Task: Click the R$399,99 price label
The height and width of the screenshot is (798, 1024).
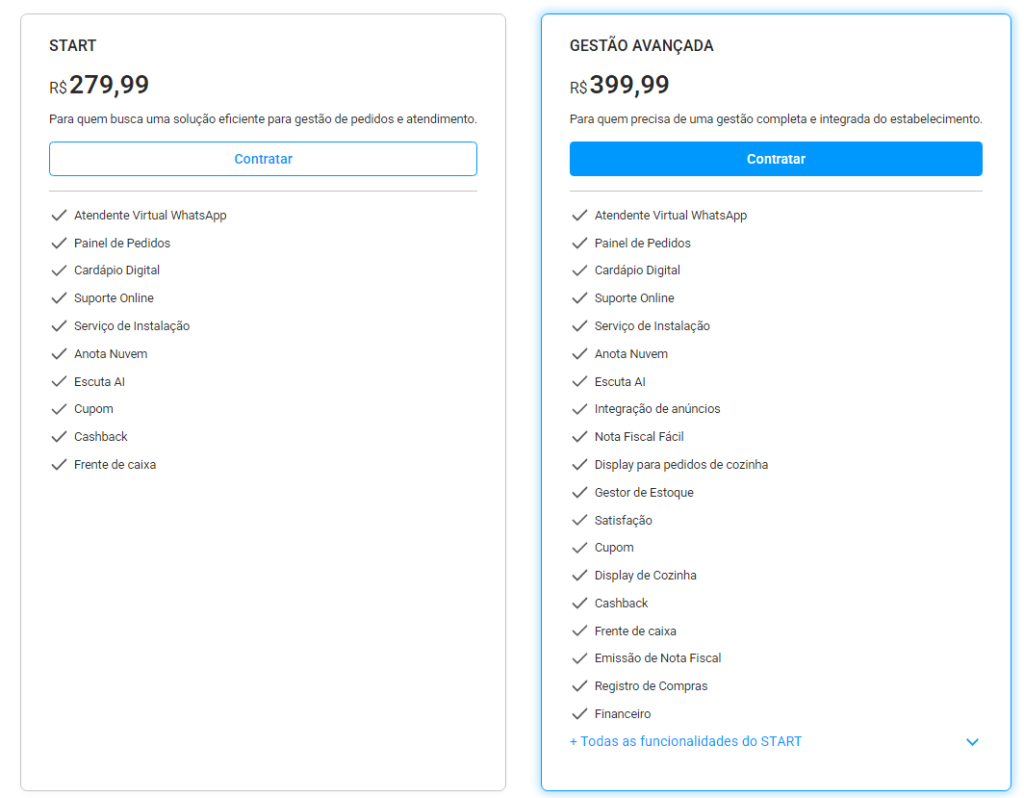Action: (x=620, y=85)
